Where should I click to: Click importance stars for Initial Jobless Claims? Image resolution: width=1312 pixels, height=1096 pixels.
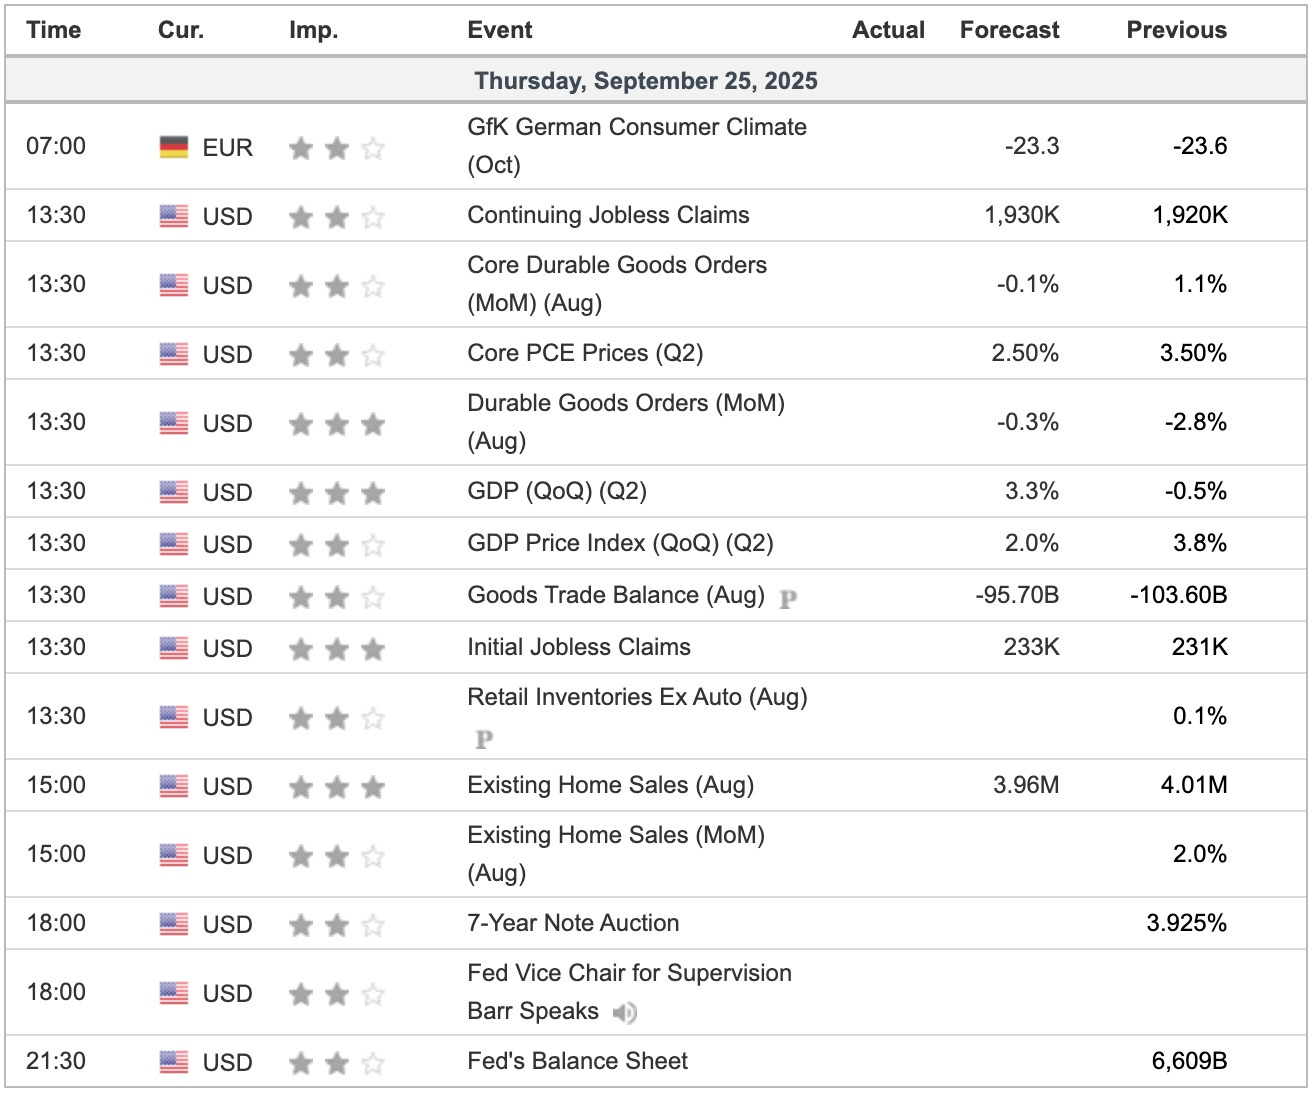[337, 649]
